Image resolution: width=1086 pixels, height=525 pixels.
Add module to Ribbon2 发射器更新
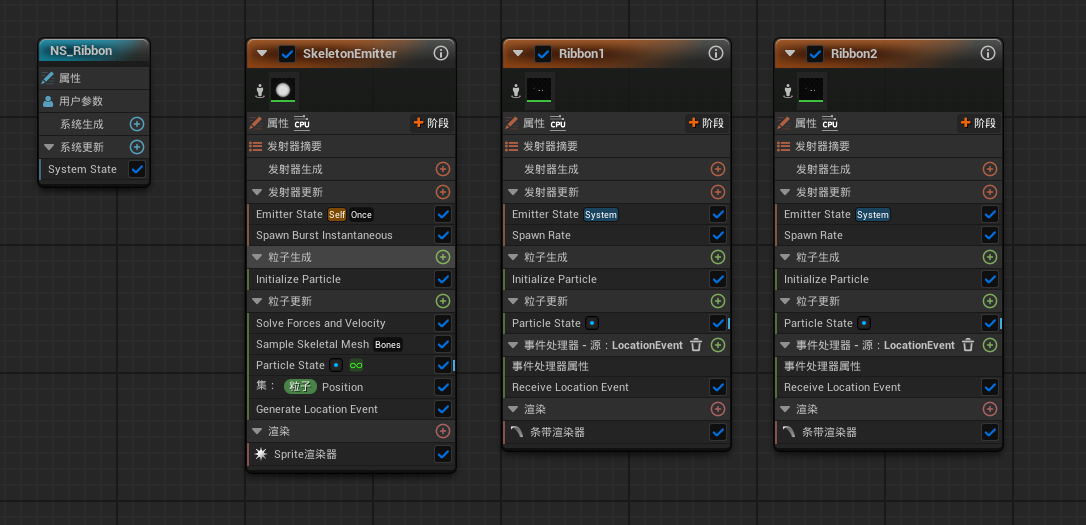(990, 192)
